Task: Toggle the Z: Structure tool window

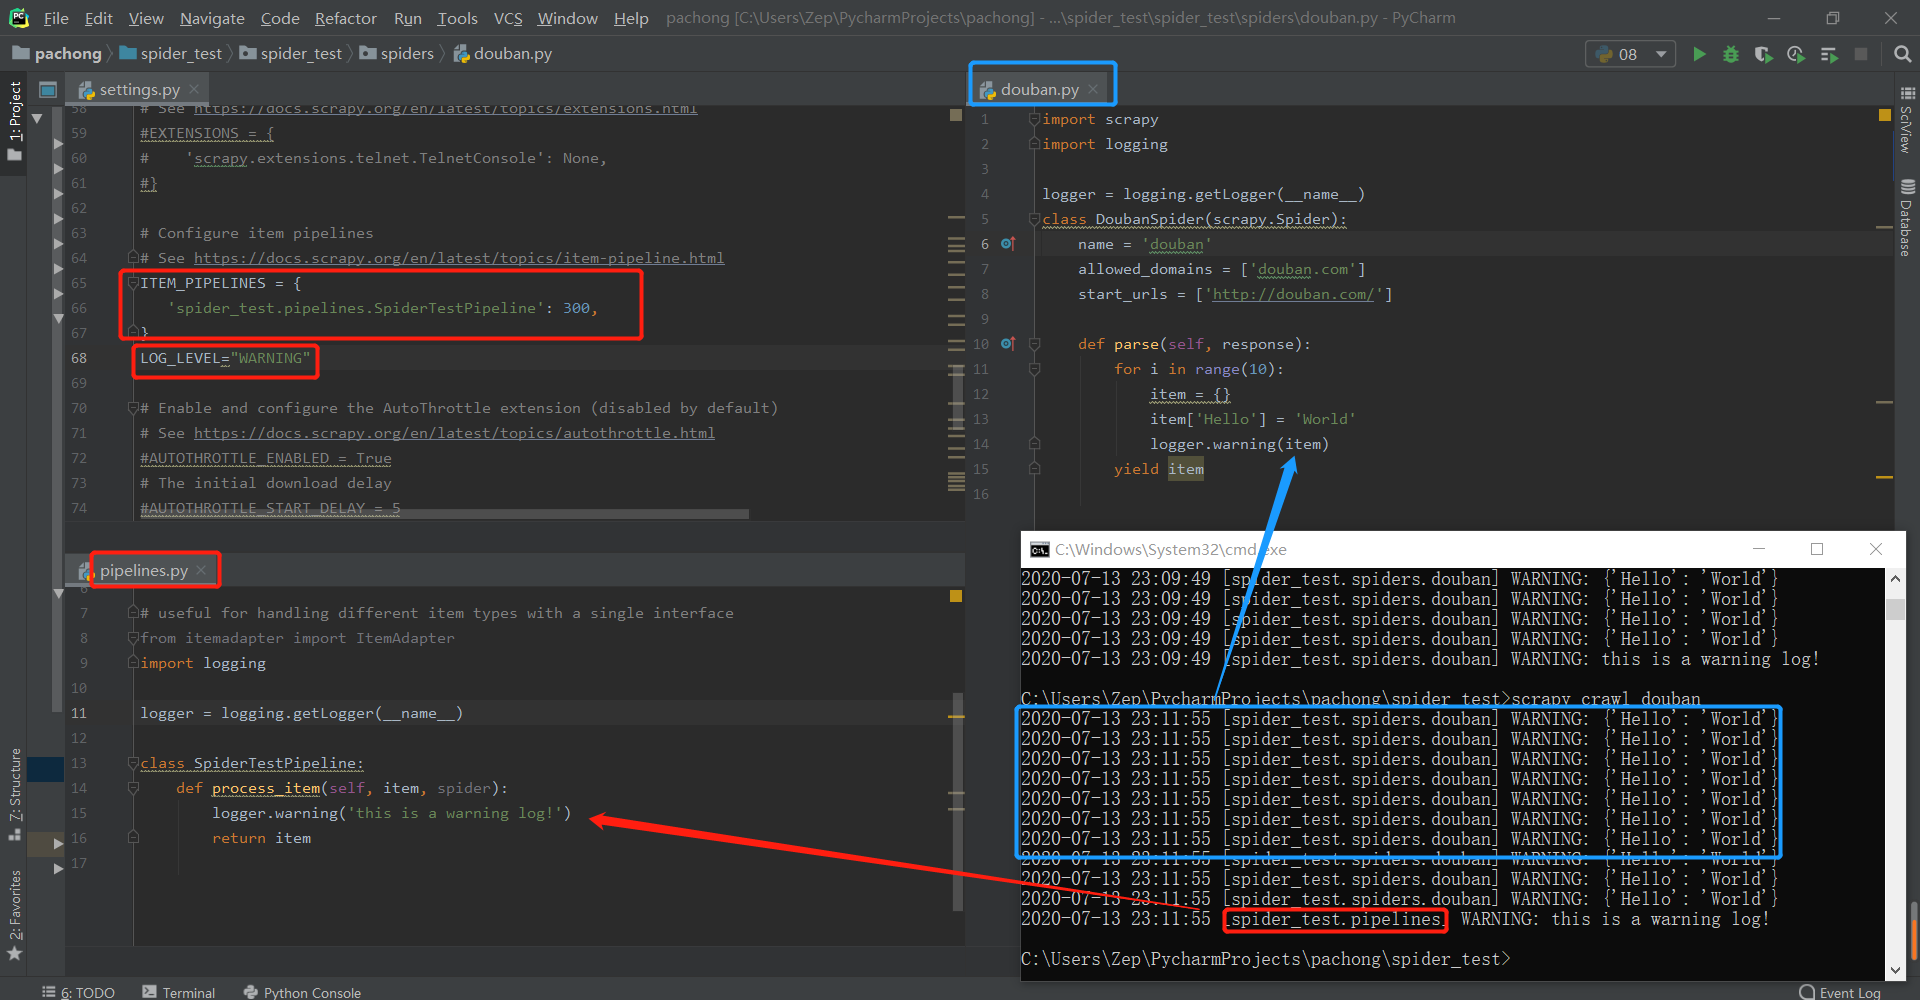Action: [14, 794]
